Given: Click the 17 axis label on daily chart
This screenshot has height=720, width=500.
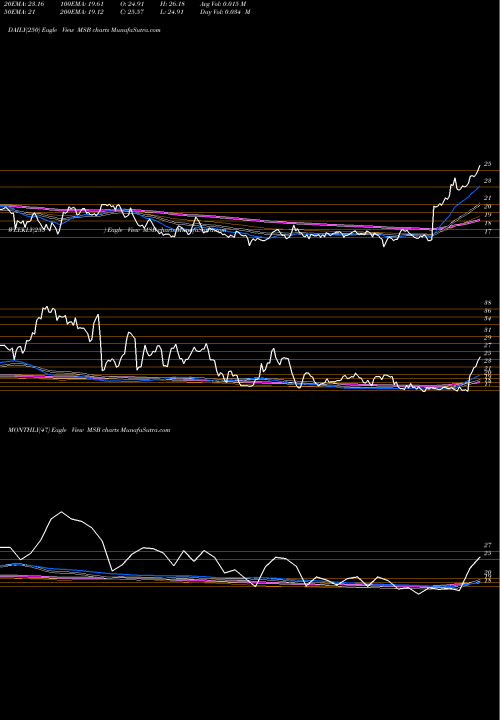Looking at the screenshot, I should coord(488,232).
